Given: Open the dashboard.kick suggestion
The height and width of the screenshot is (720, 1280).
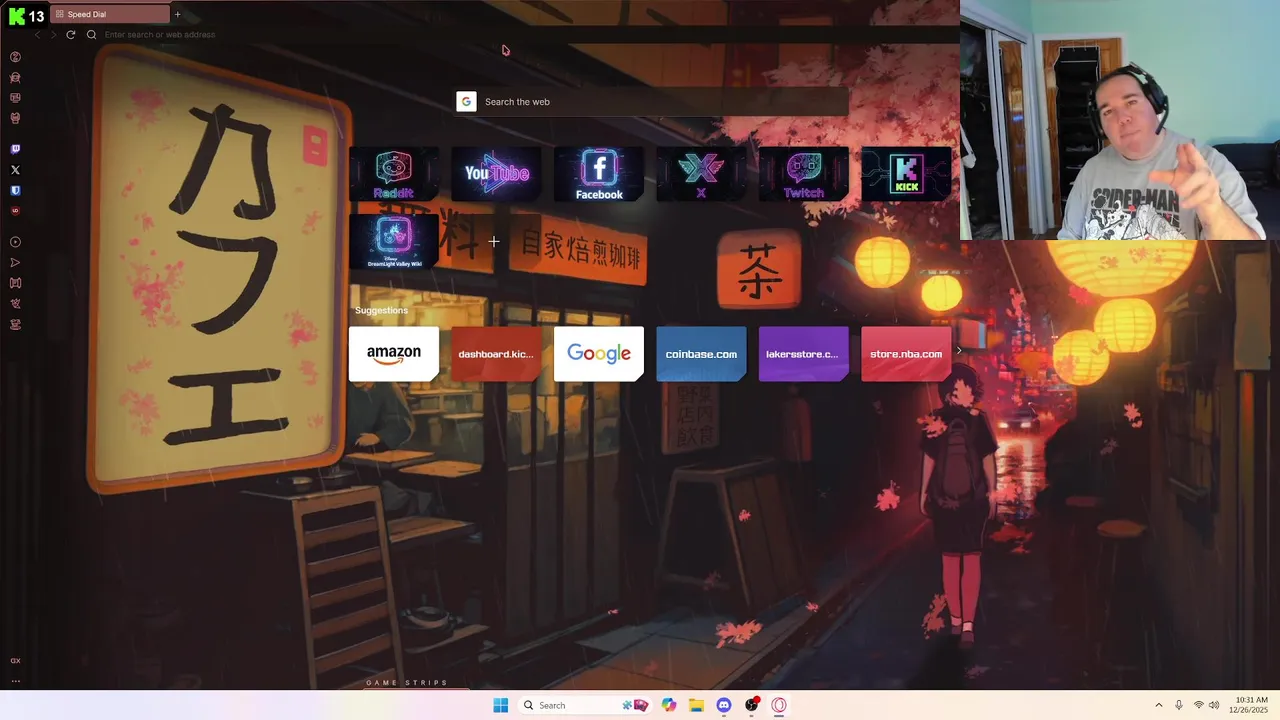Looking at the screenshot, I should [x=496, y=354].
